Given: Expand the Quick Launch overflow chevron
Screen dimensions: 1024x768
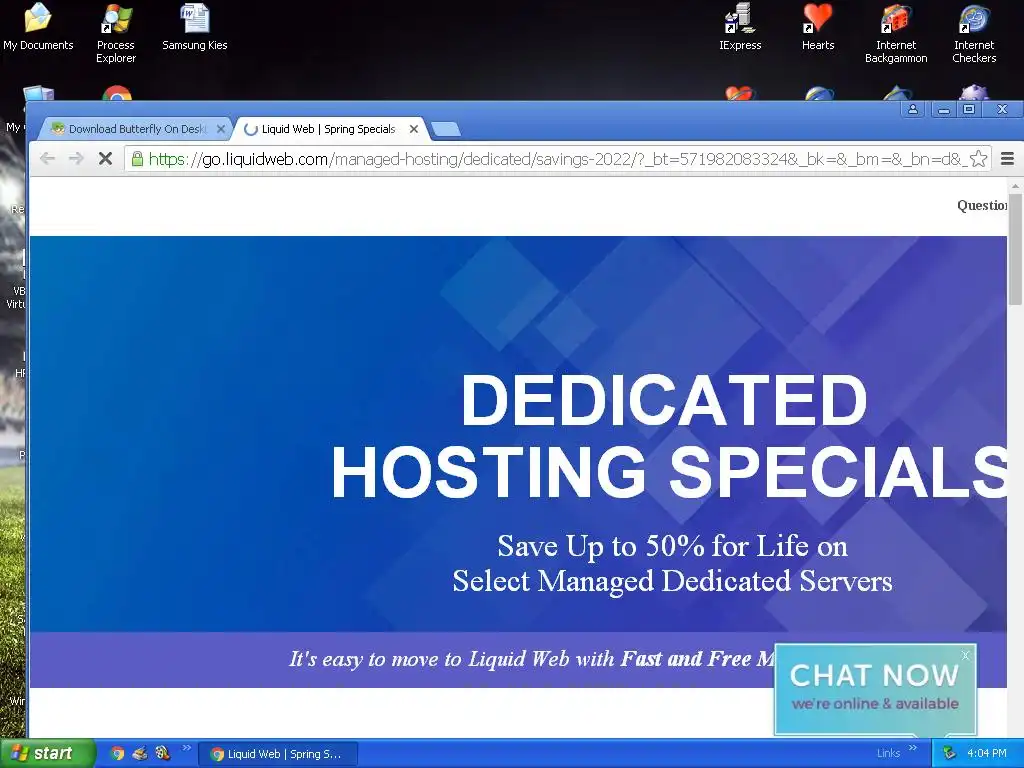Looking at the screenshot, I should tap(186, 748).
